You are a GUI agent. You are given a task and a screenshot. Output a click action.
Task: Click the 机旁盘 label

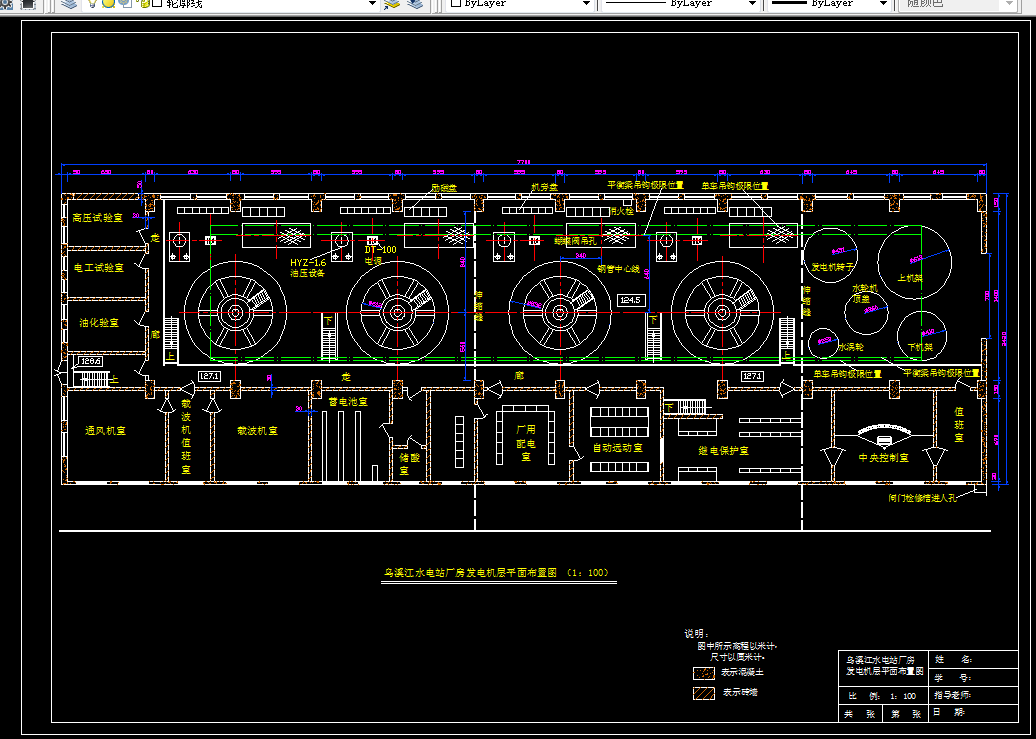click(544, 187)
